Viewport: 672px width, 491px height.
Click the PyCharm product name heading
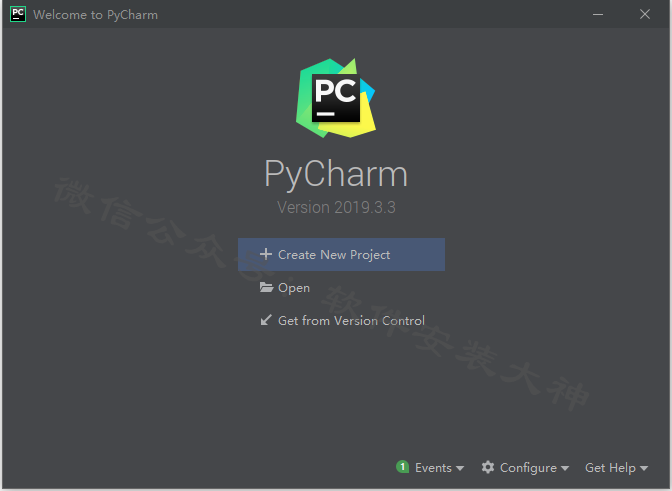(336, 174)
